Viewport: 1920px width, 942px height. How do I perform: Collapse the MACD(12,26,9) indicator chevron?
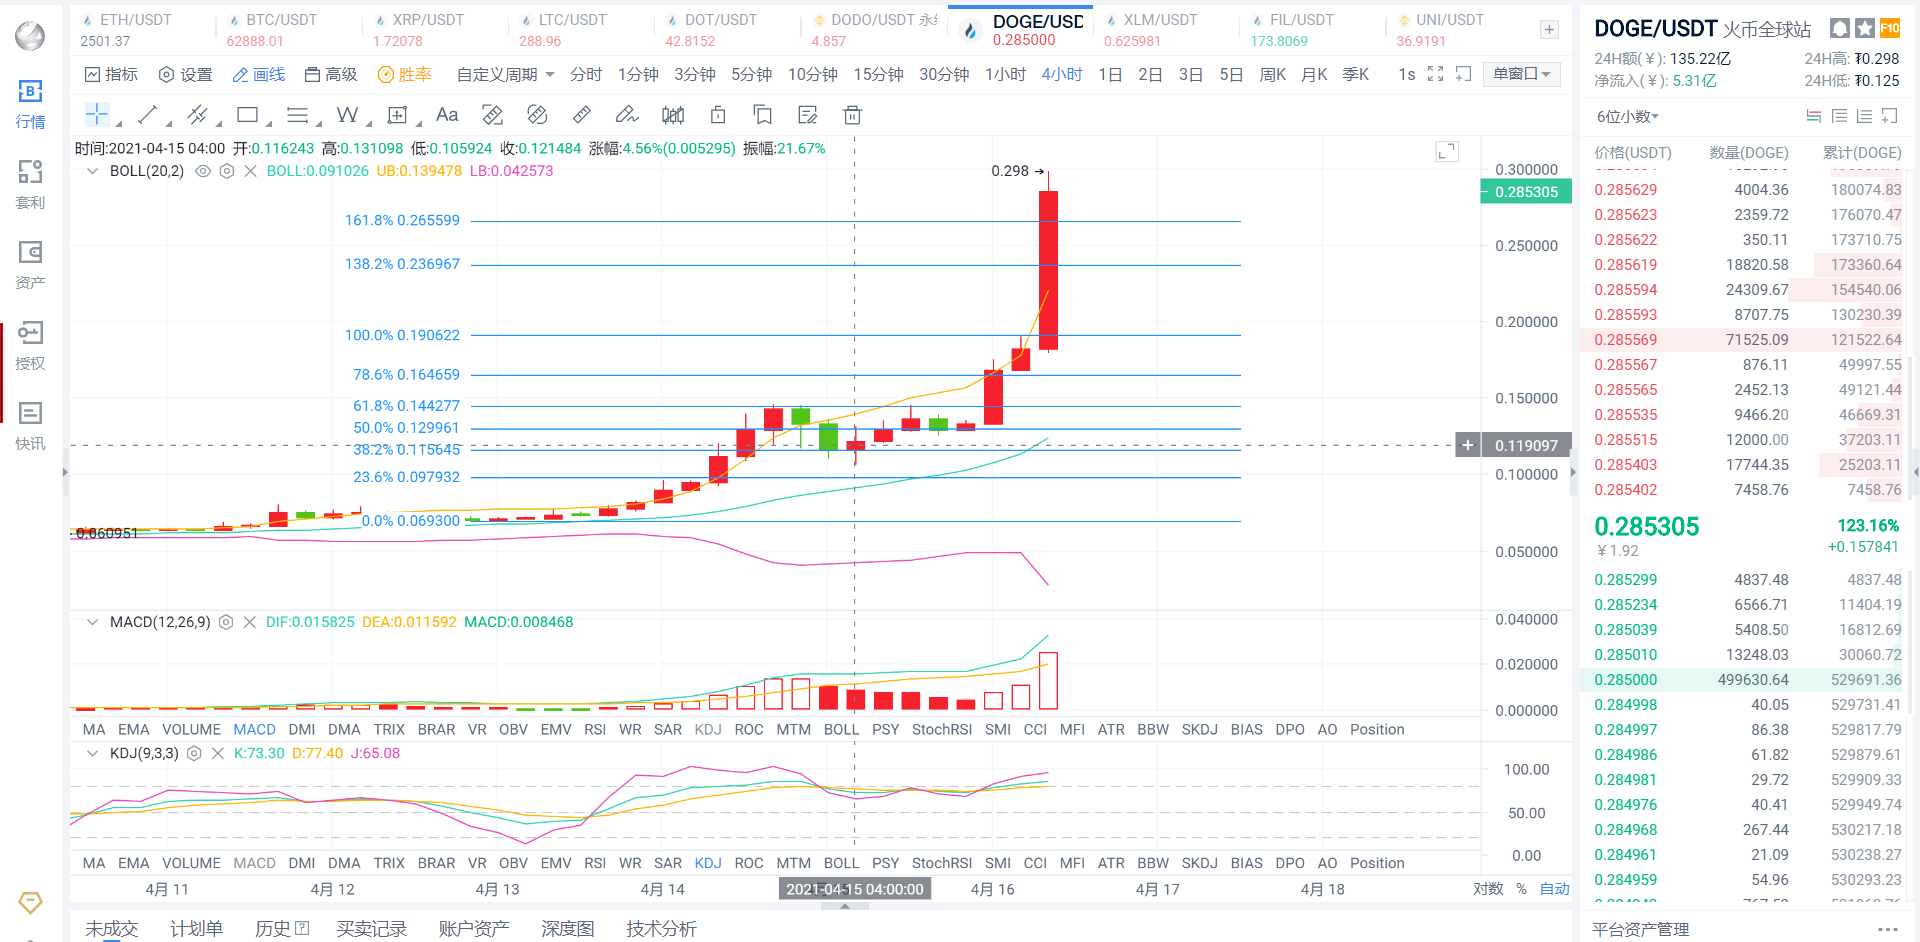(x=93, y=622)
